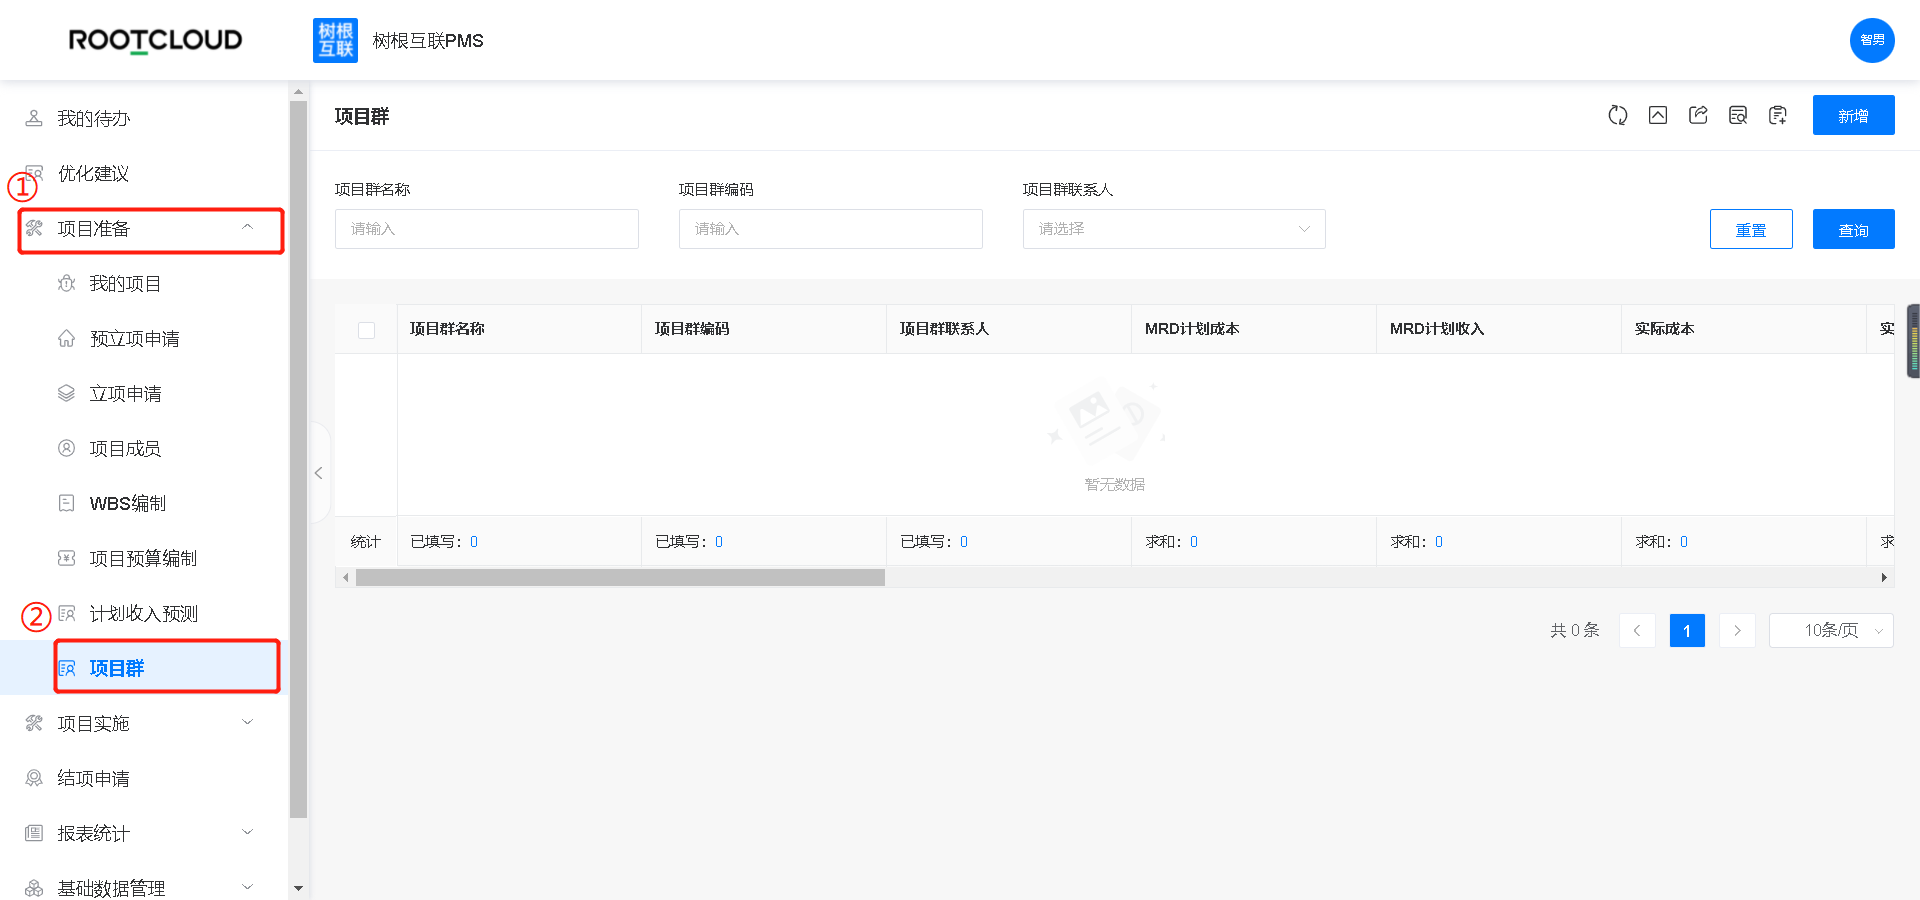This screenshot has height=900, width=1920.
Task: Focus the 项目群编码 input field
Action: pos(830,229)
